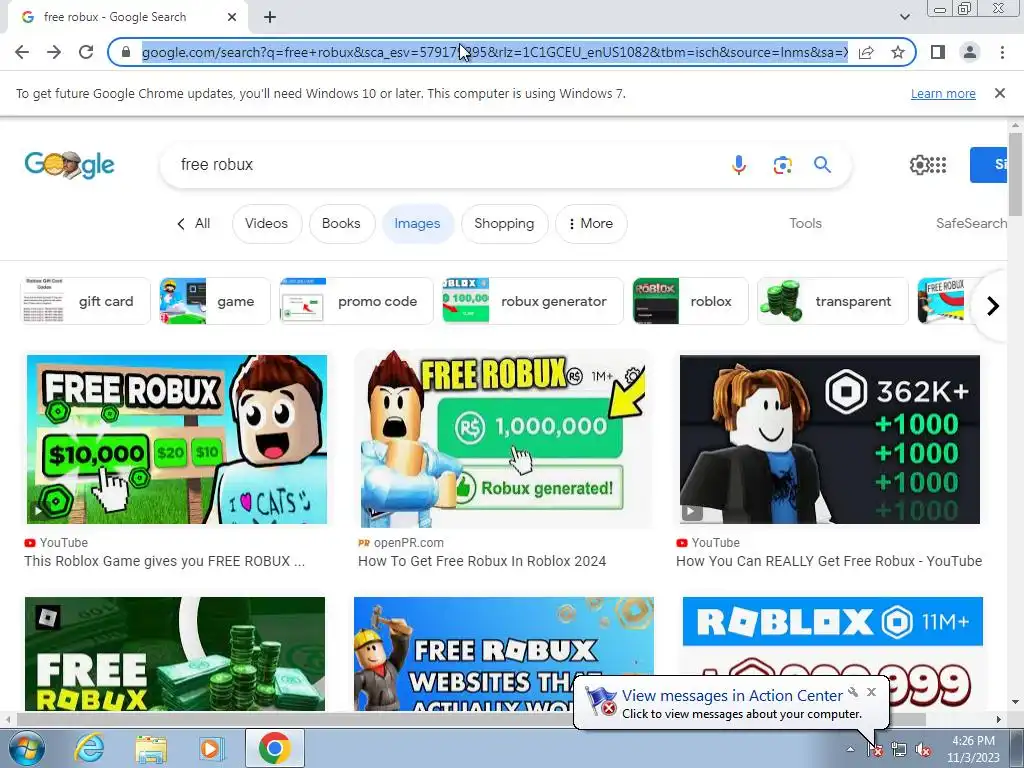Screen dimensions: 1024x768
Task: Open the muted volume tray icon
Action: click(x=923, y=750)
